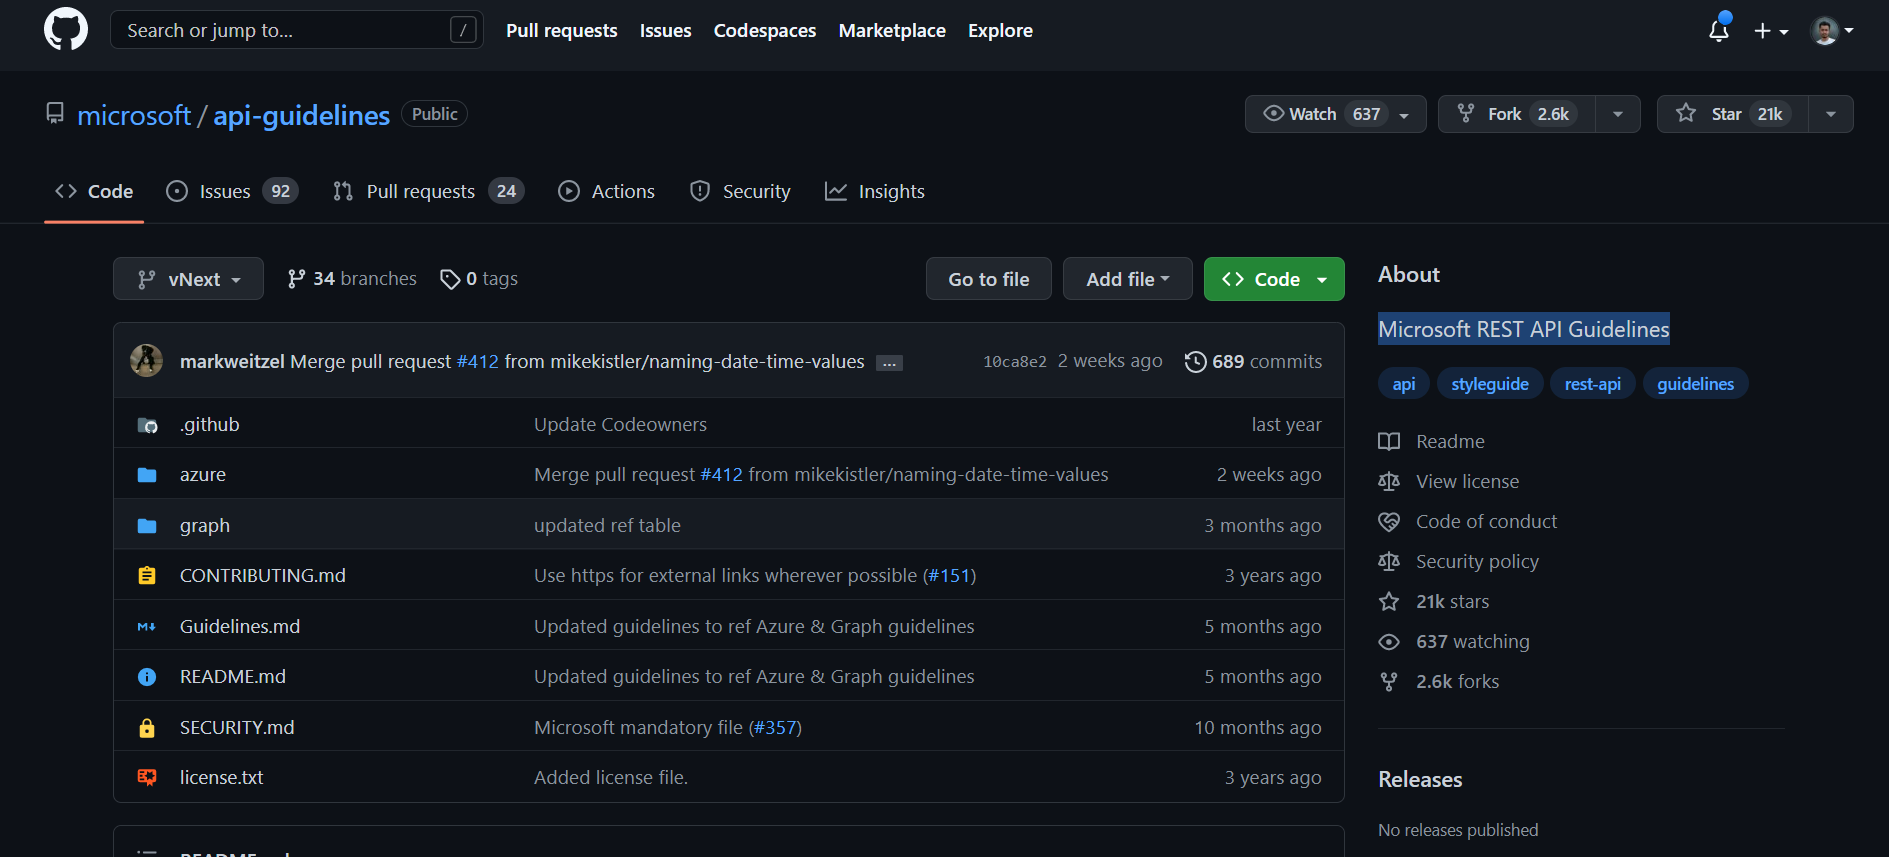Open the user avatar menu
Viewport: 1889px width, 857px height.
pyautogui.click(x=1832, y=31)
